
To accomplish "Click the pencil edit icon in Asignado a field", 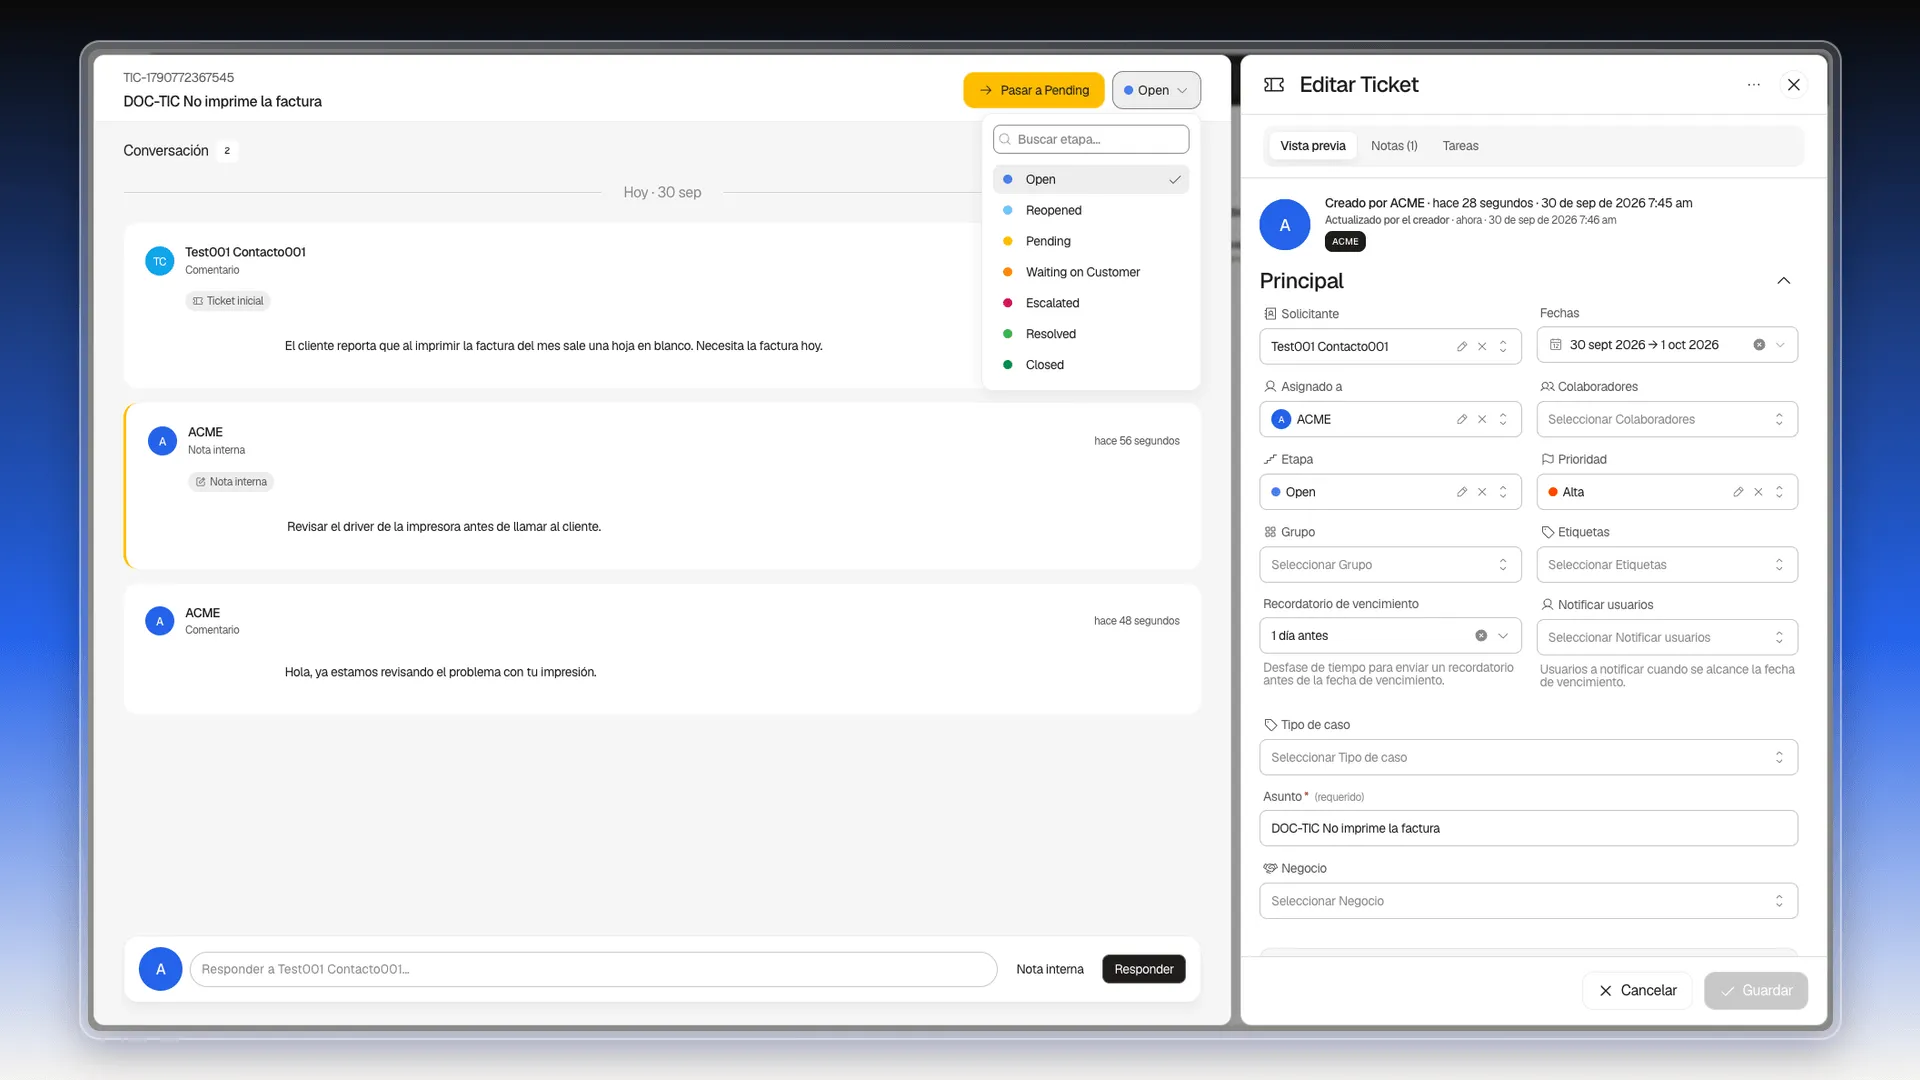I will 1462,419.
